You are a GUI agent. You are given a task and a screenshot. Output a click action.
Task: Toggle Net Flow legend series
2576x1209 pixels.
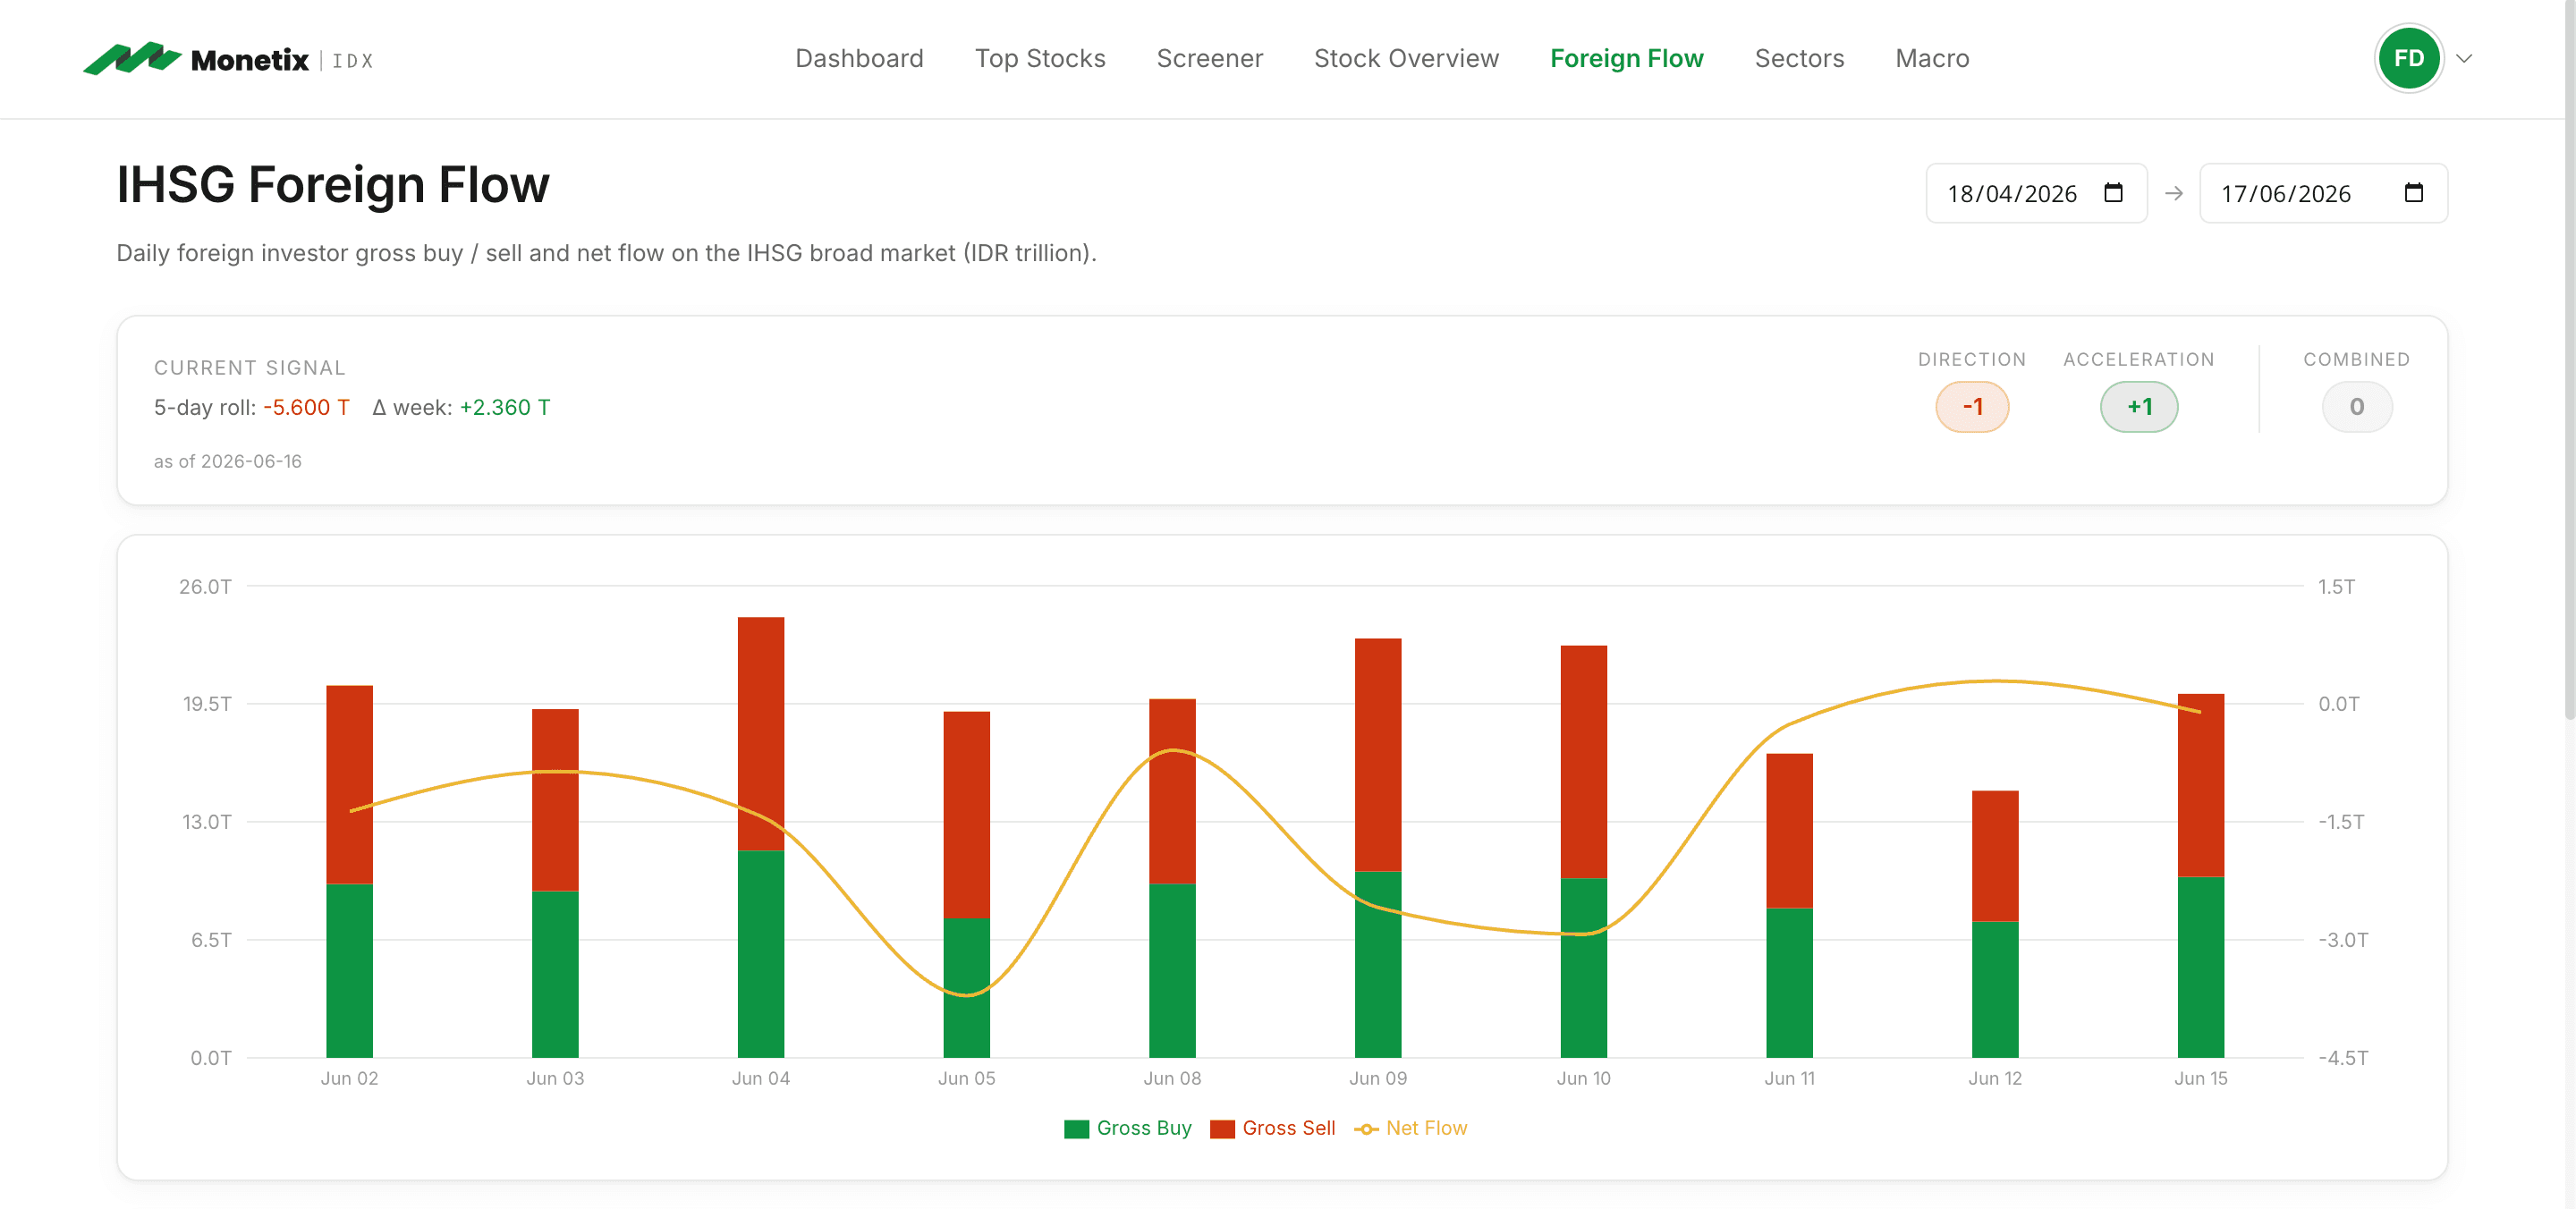pyautogui.click(x=1410, y=1128)
